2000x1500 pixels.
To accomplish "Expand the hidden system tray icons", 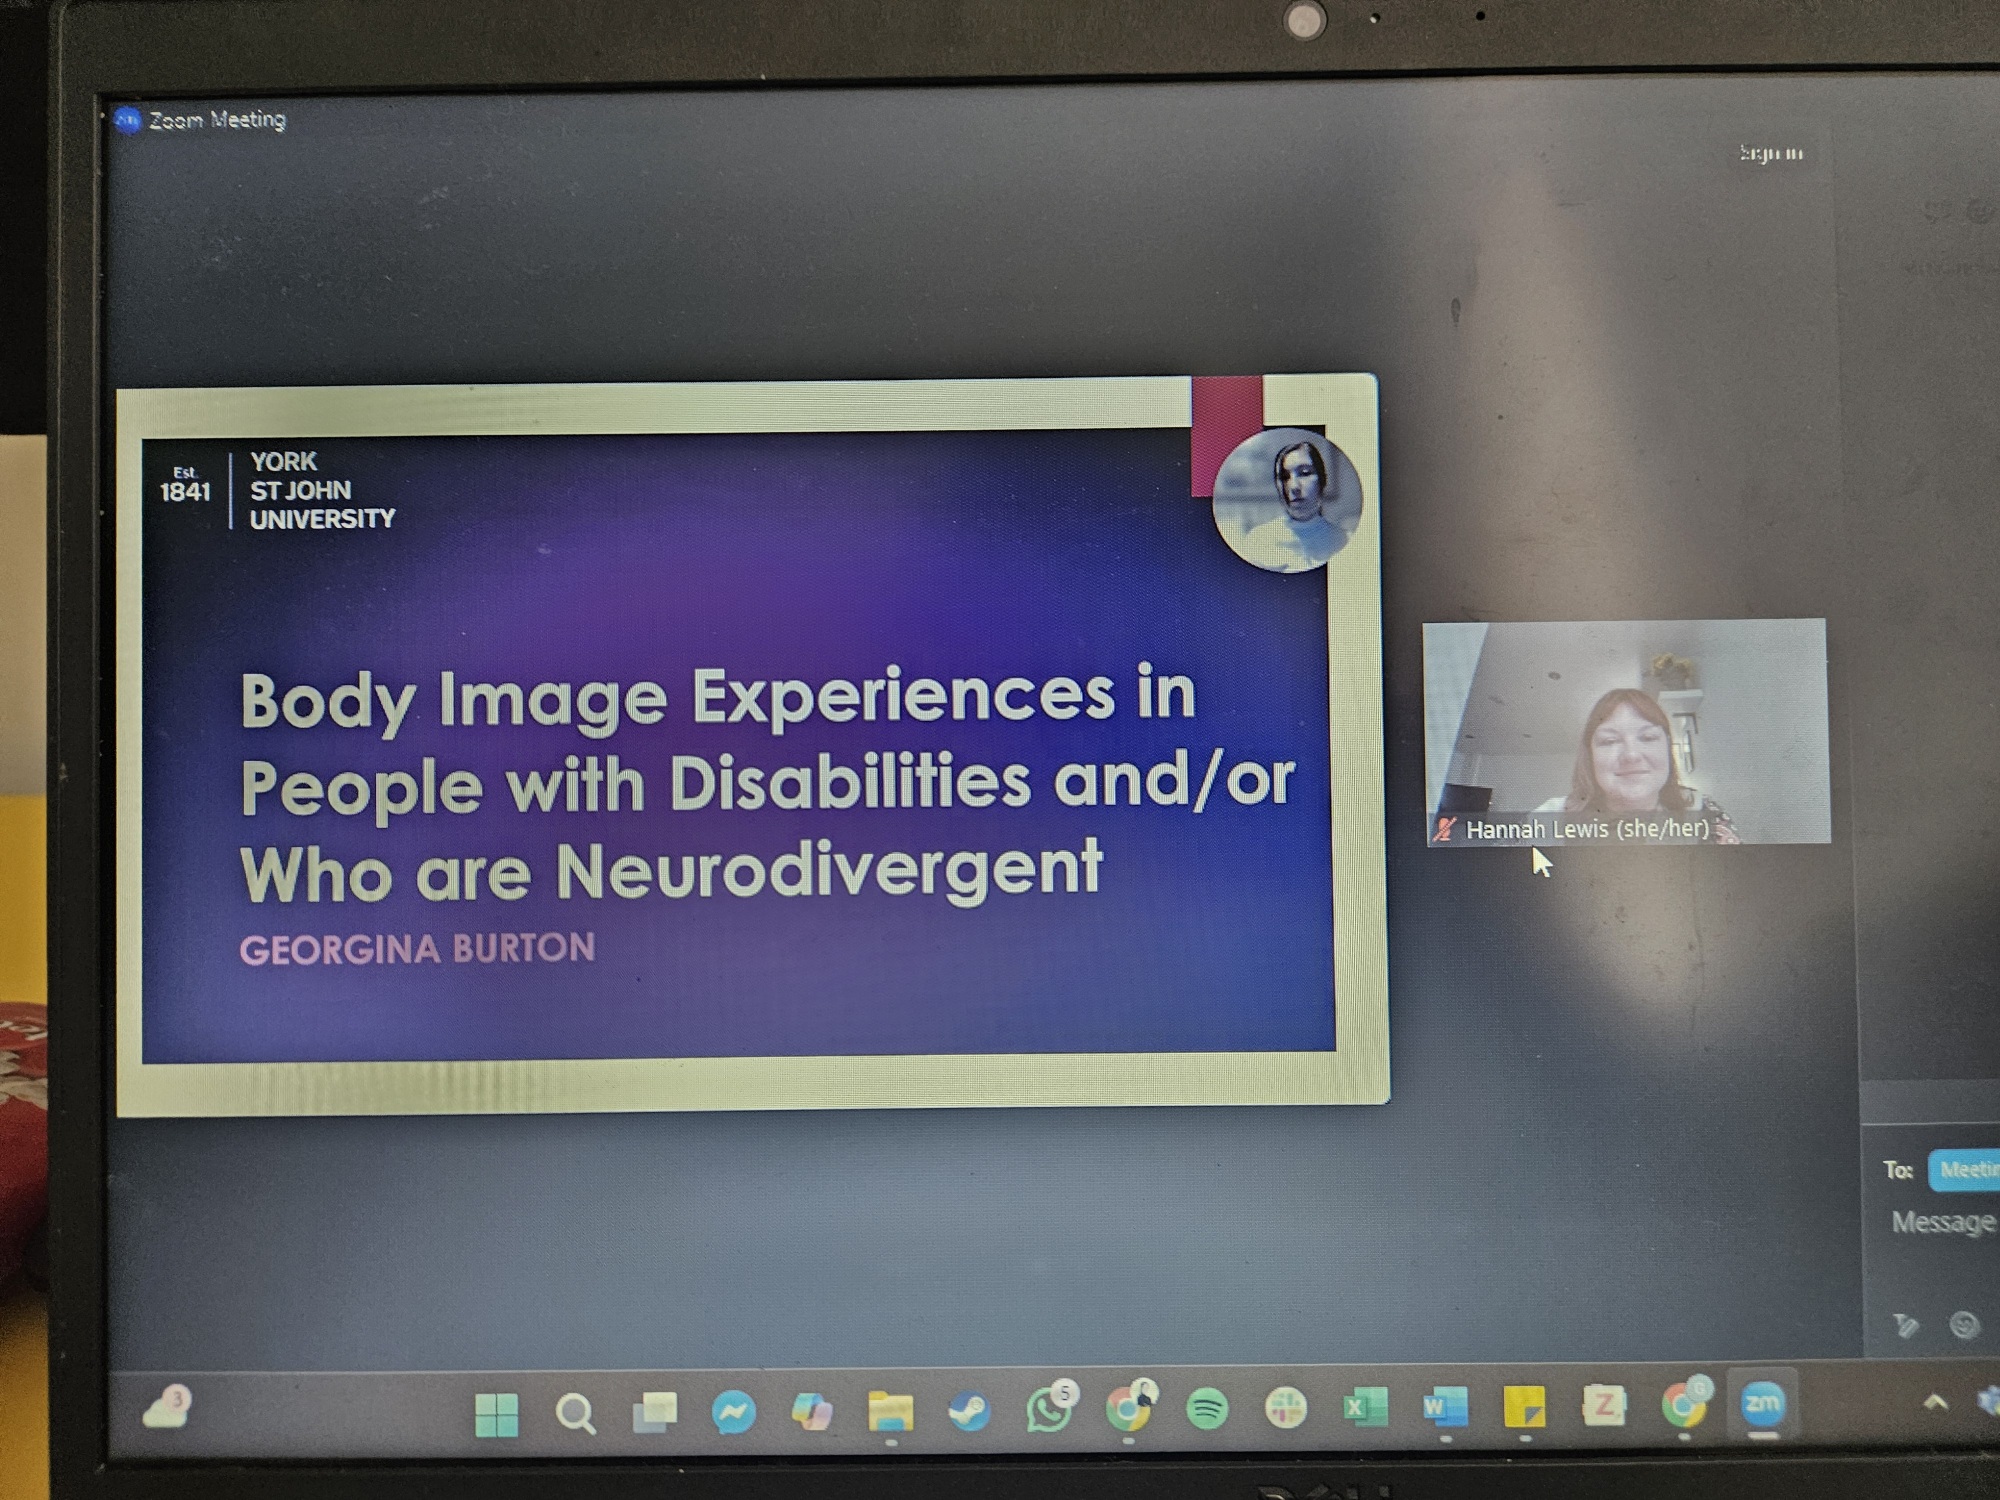I will (x=1935, y=1403).
